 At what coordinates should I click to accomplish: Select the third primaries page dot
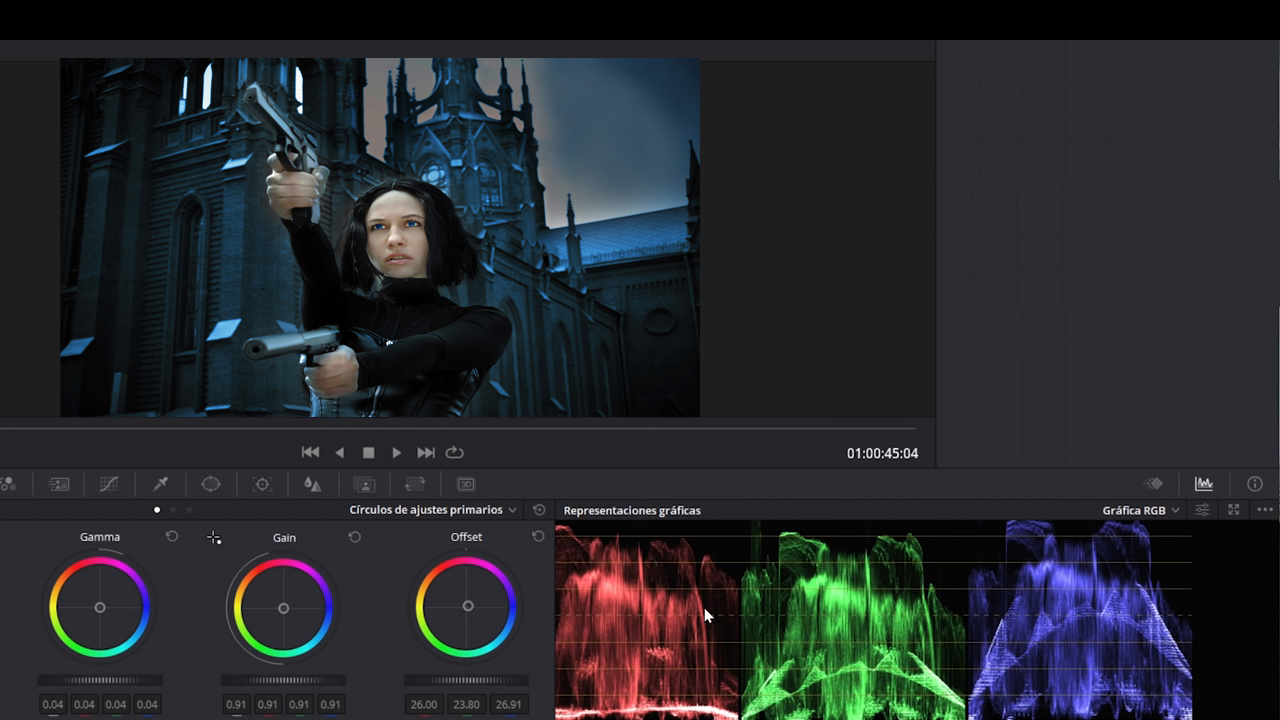189,510
